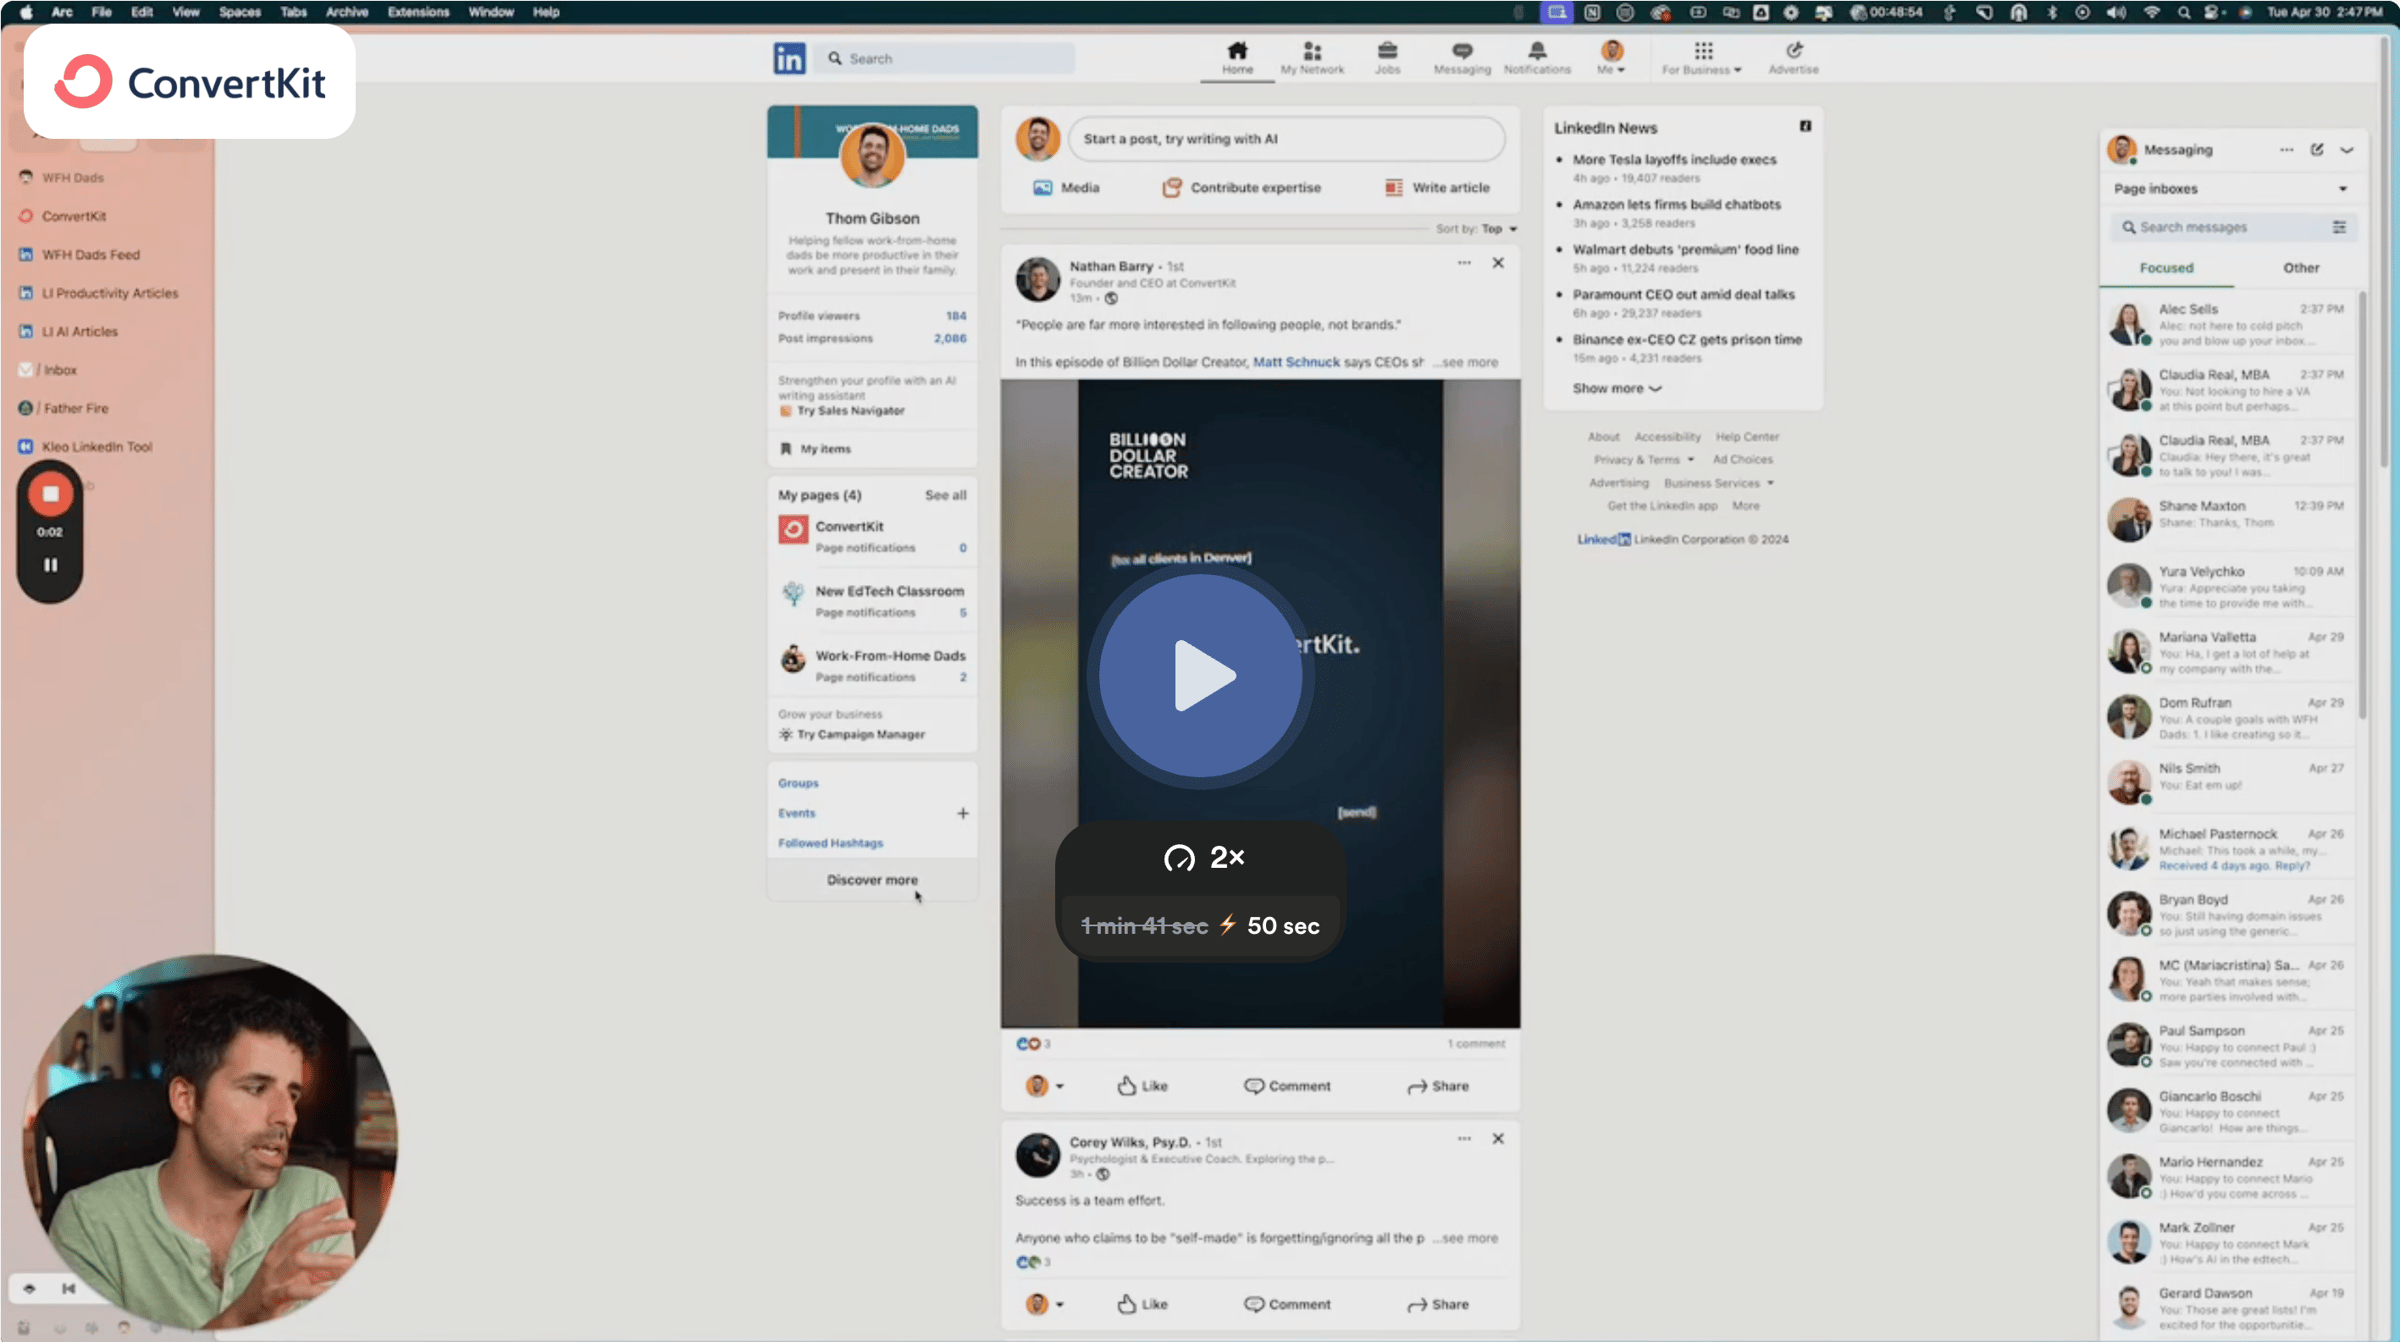This screenshot has width=2400, height=1342.
Task: Click the LinkedIn logo
Action: tap(789, 58)
